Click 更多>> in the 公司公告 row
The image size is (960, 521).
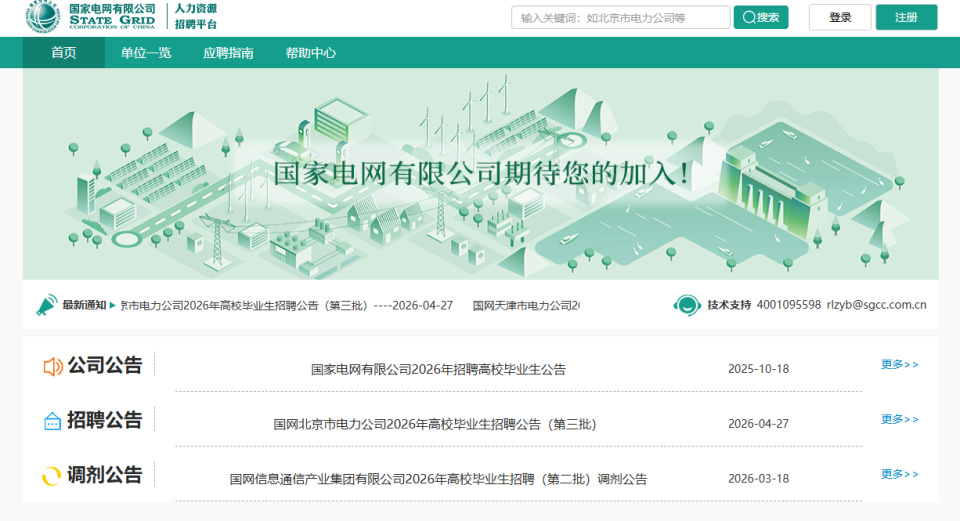(x=899, y=364)
